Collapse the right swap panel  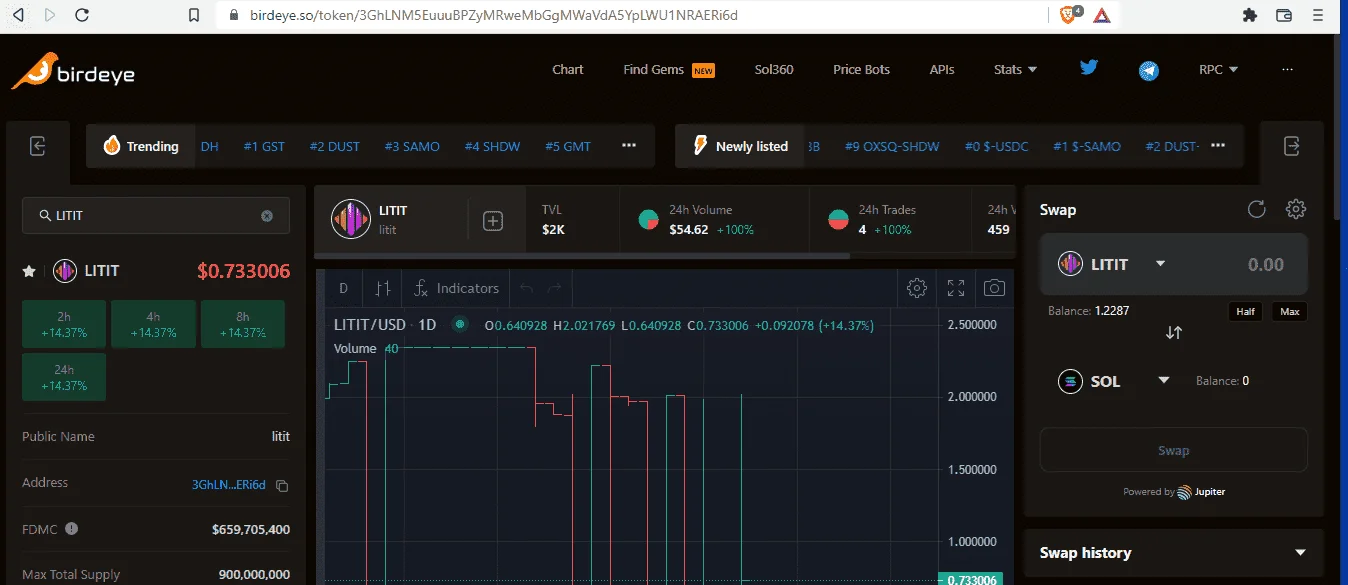1291,146
